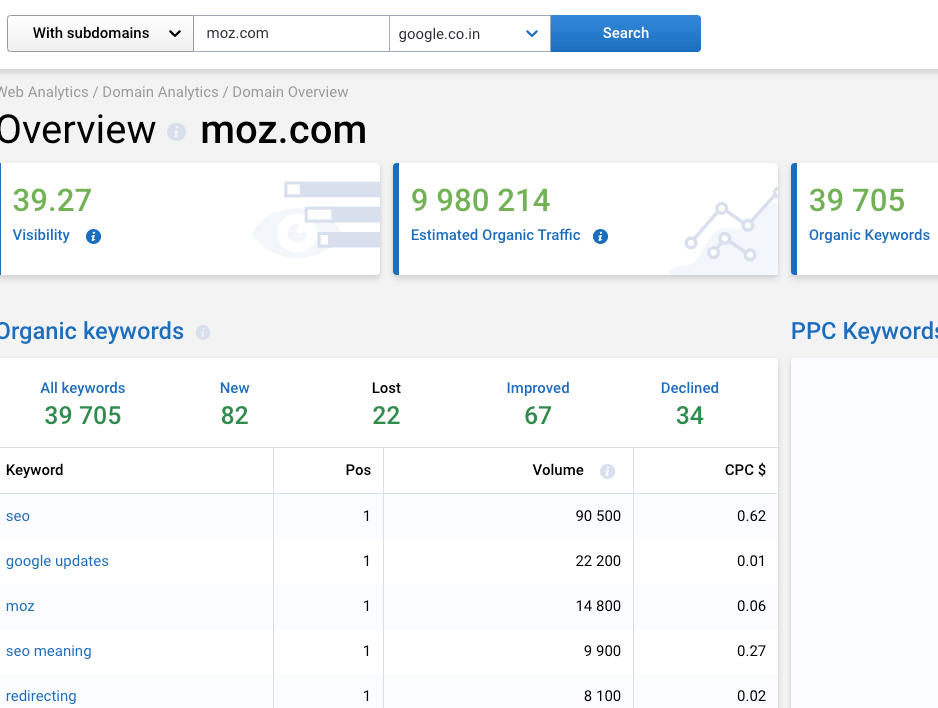Click the Visibility info icon

pyautogui.click(x=93, y=237)
